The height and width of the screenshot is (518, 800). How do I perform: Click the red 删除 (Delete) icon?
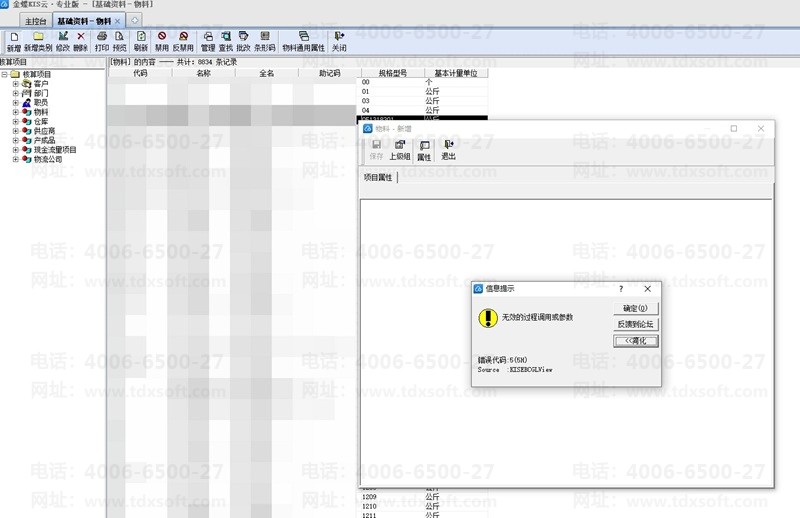(81, 36)
